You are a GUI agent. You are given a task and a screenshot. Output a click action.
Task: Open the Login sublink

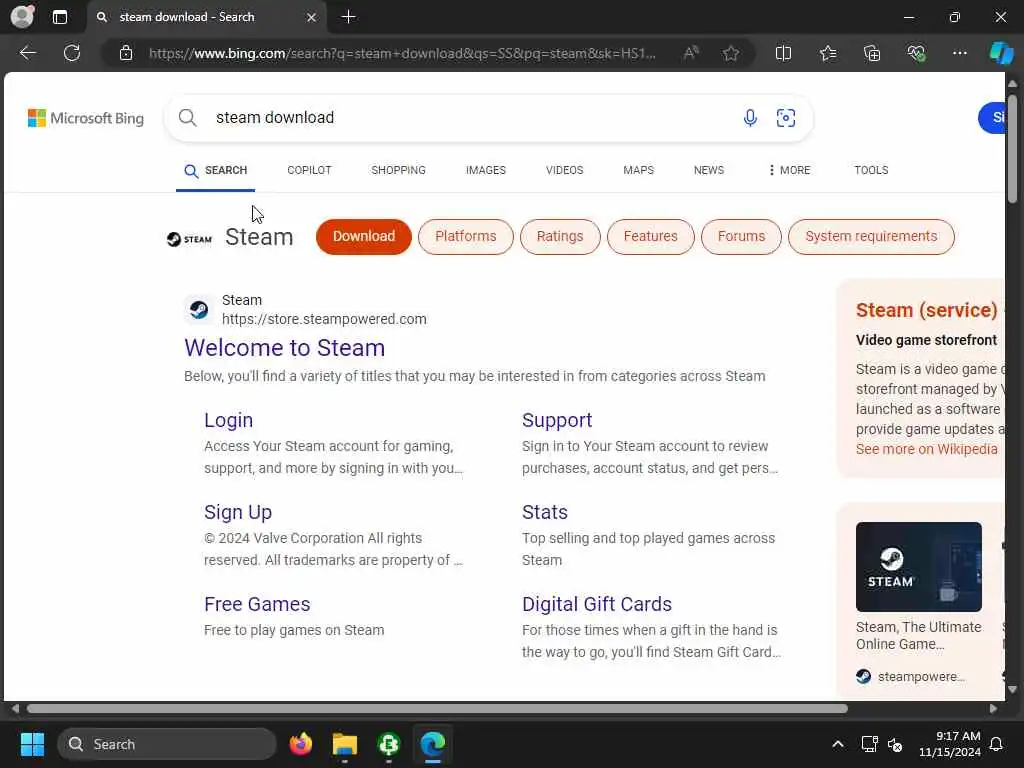tap(229, 421)
